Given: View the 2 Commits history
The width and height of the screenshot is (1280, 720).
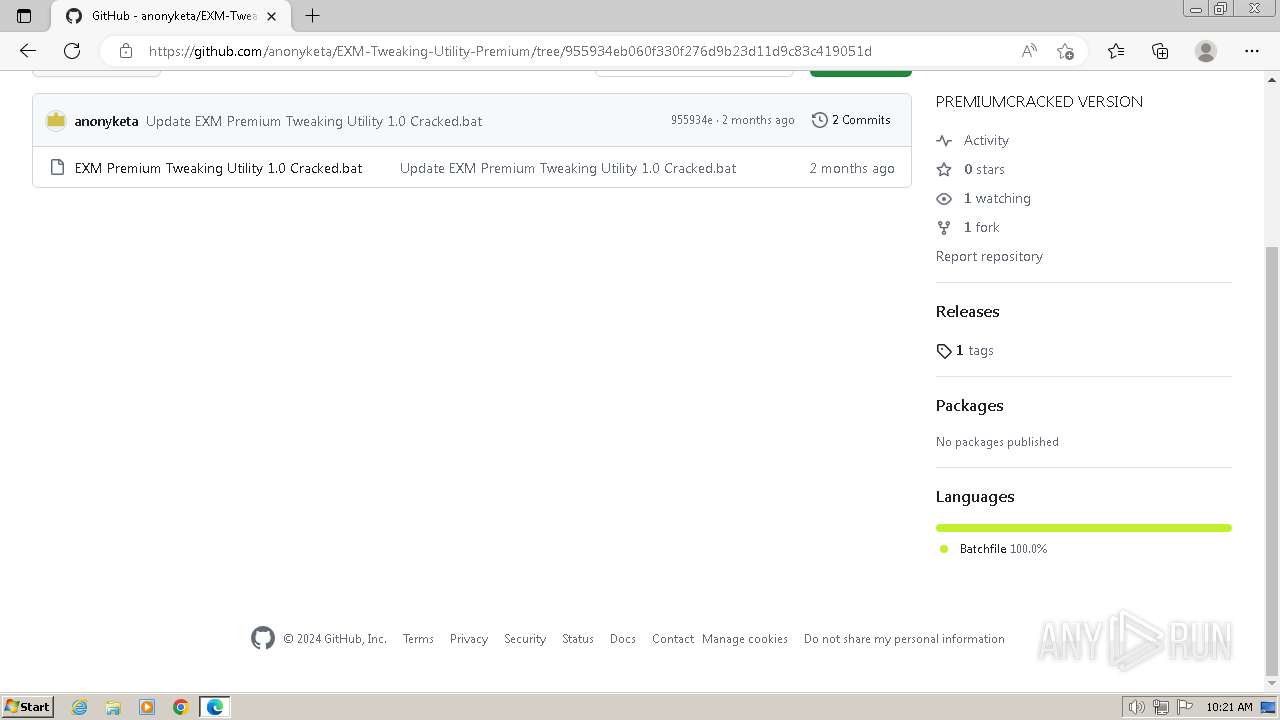Looking at the screenshot, I should click(851, 120).
